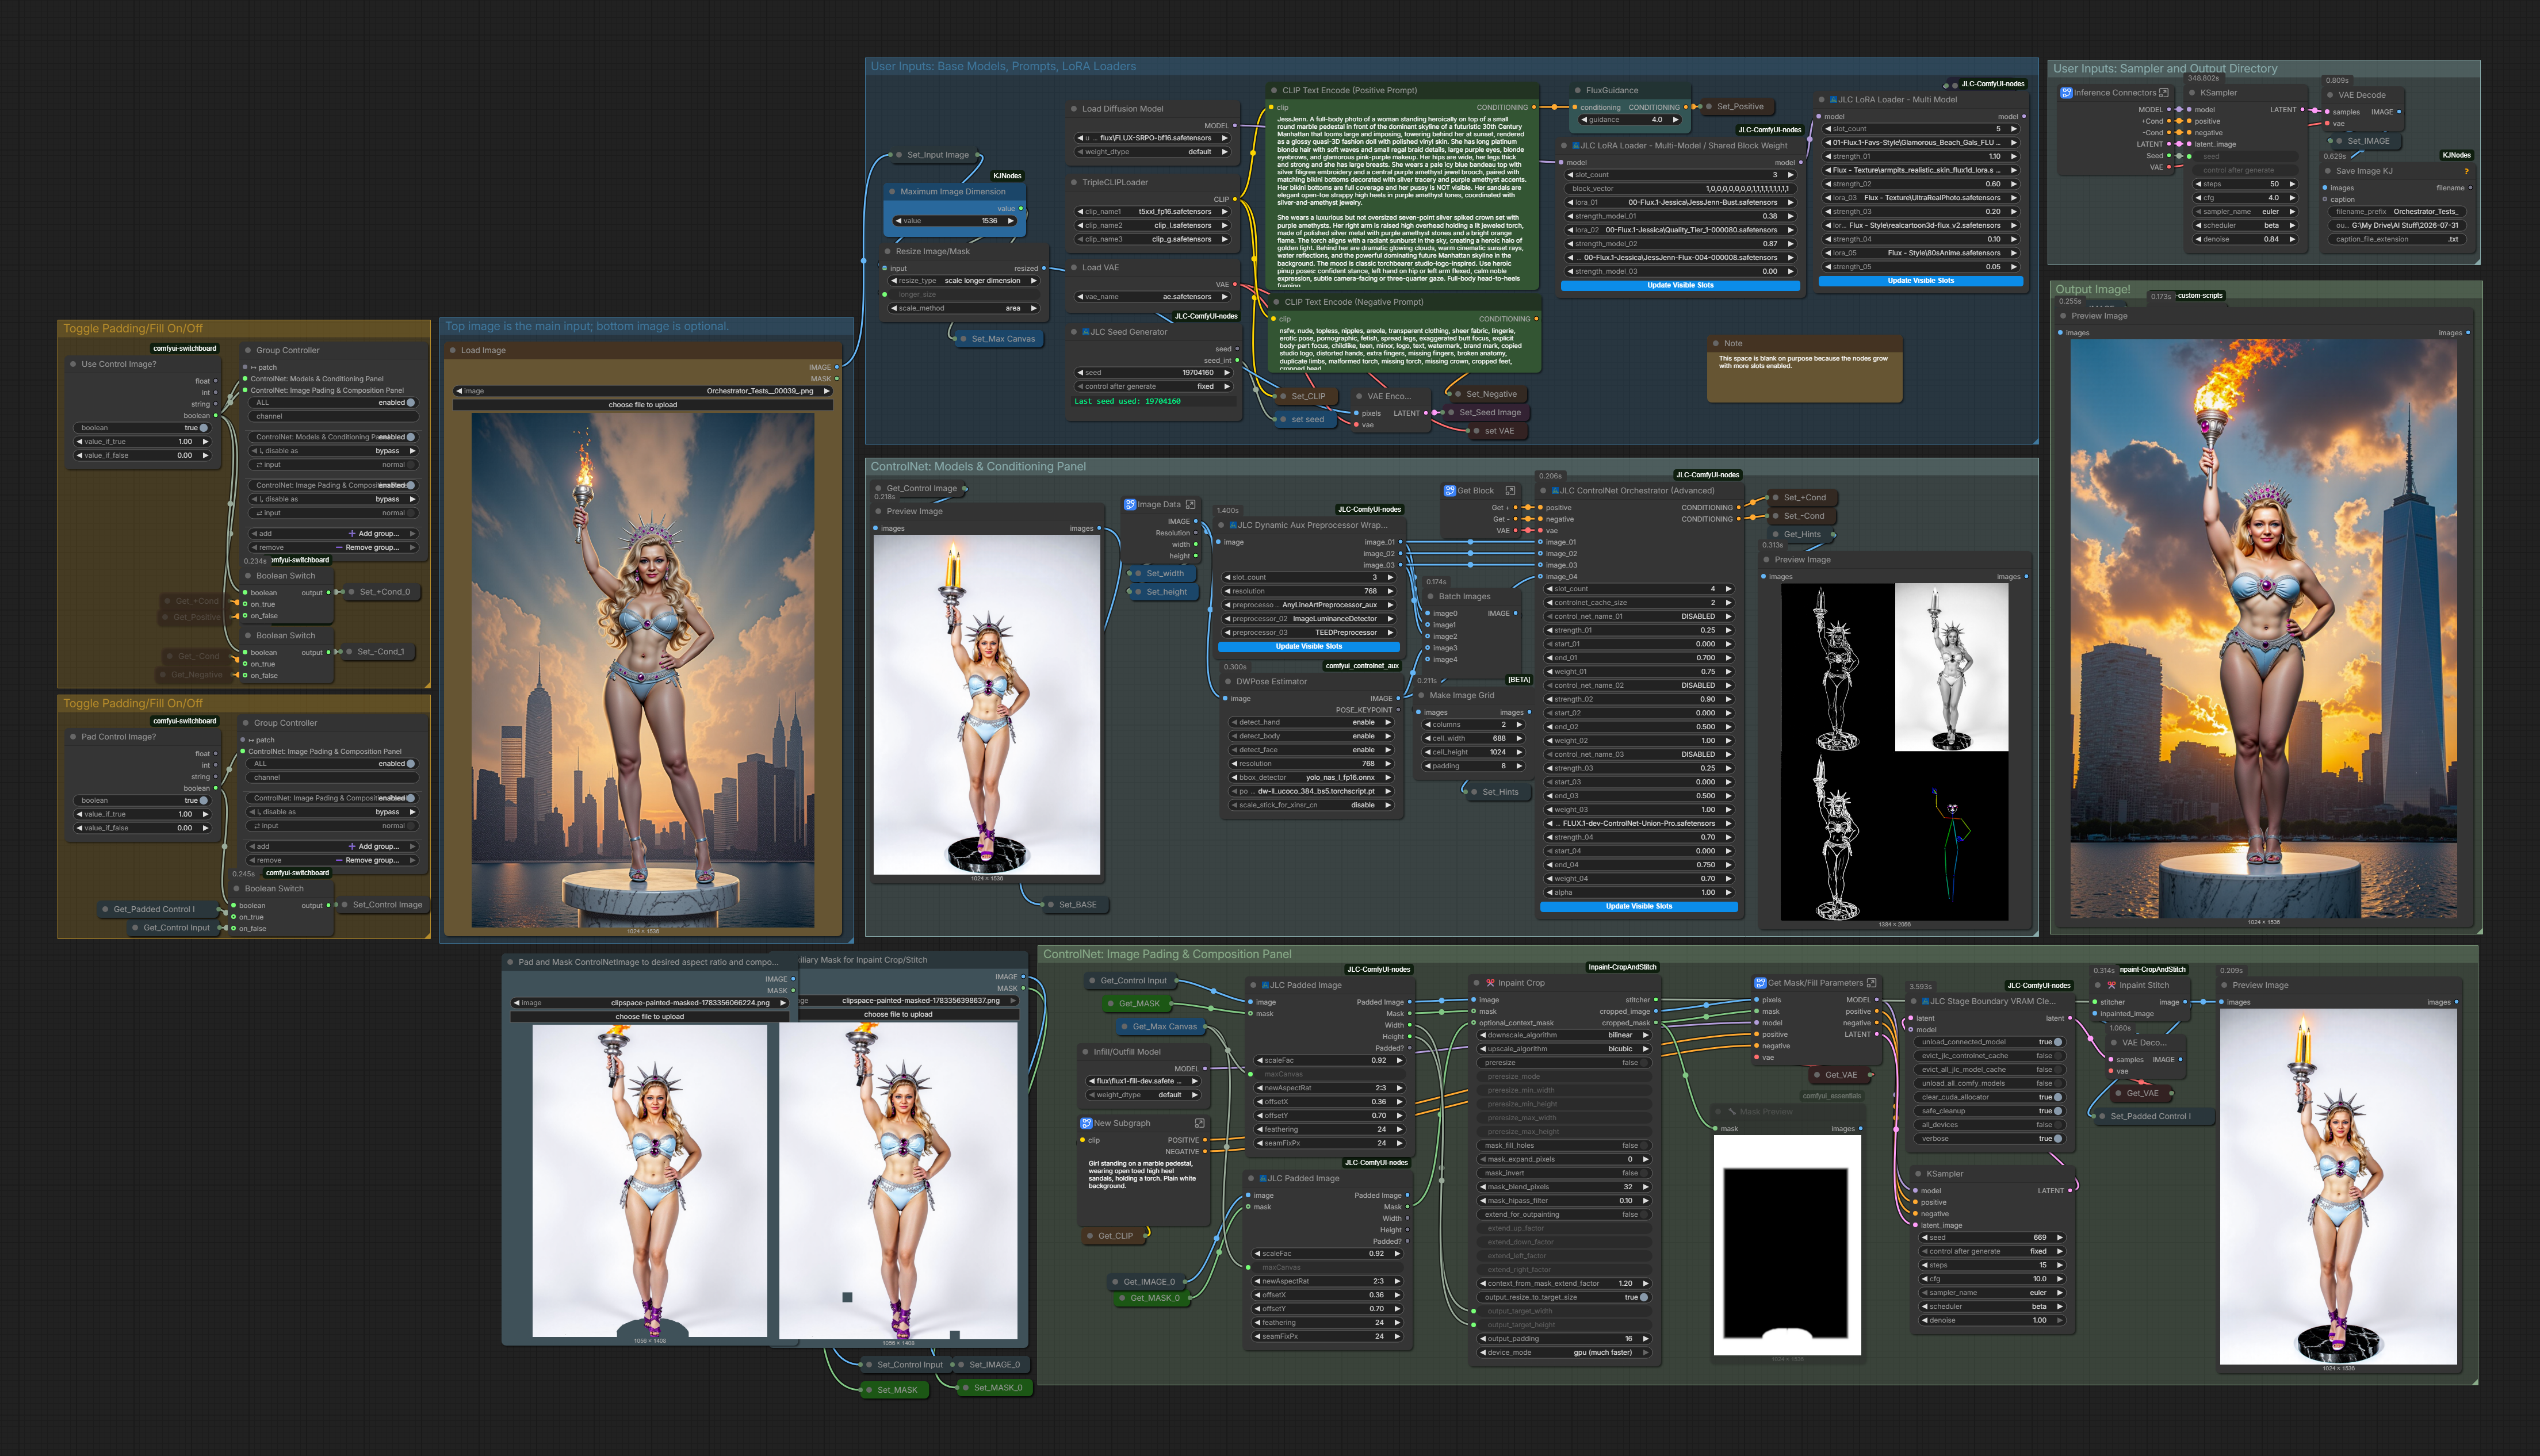Click the Inference Connectors subgraph icon
Viewport: 2540px width, 1456px height.
(2066, 93)
